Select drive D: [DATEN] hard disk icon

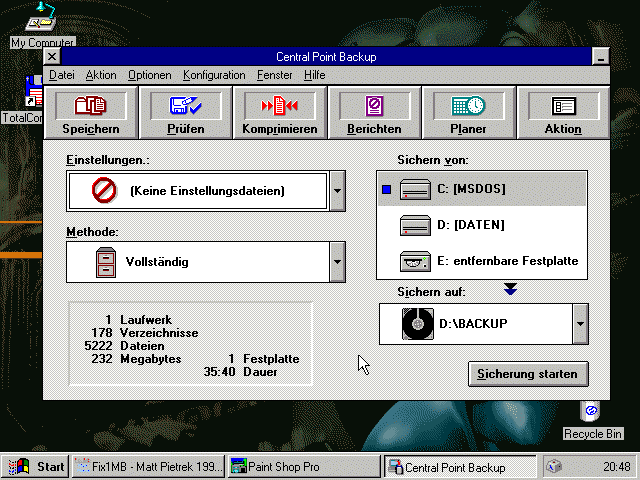click(415, 225)
